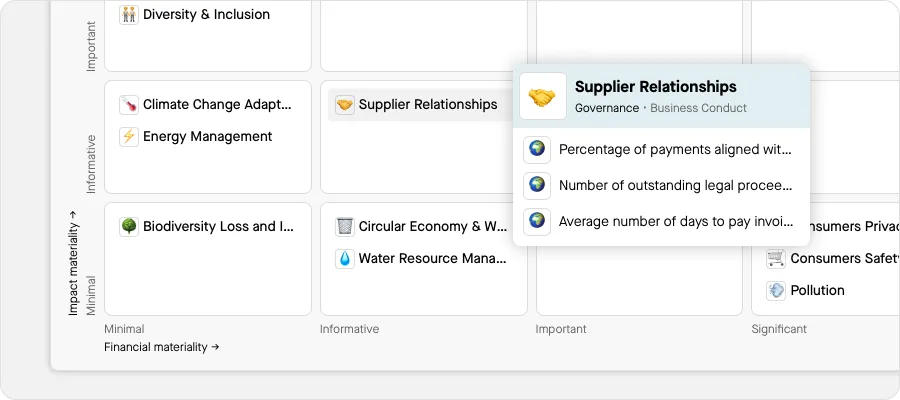Image resolution: width=900 pixels, height=400 pixels.
Task: Click the Diversity & Inclusion people icon
Action: click(129, 15)
